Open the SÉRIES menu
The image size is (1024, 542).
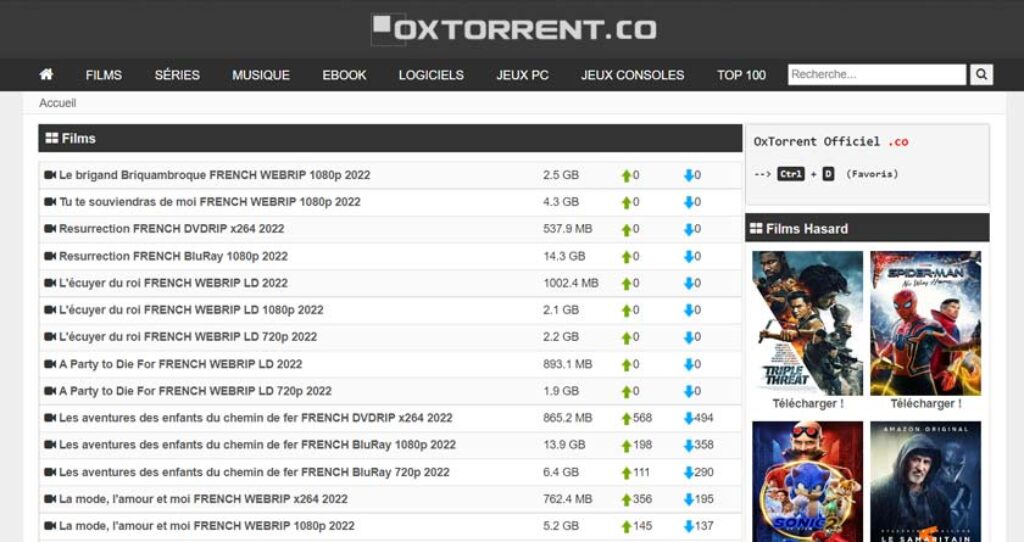[177, 75]
